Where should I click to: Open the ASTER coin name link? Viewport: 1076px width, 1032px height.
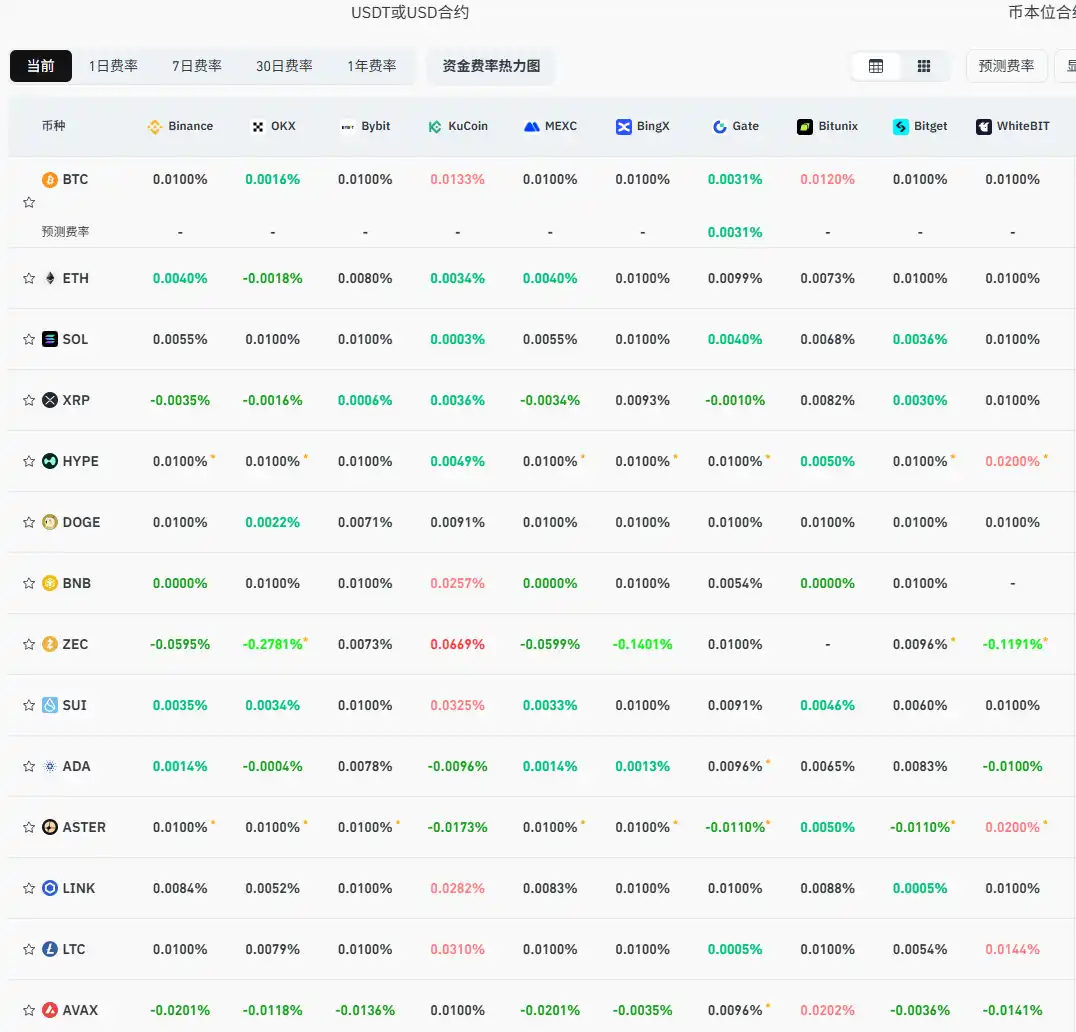[84, 828]
